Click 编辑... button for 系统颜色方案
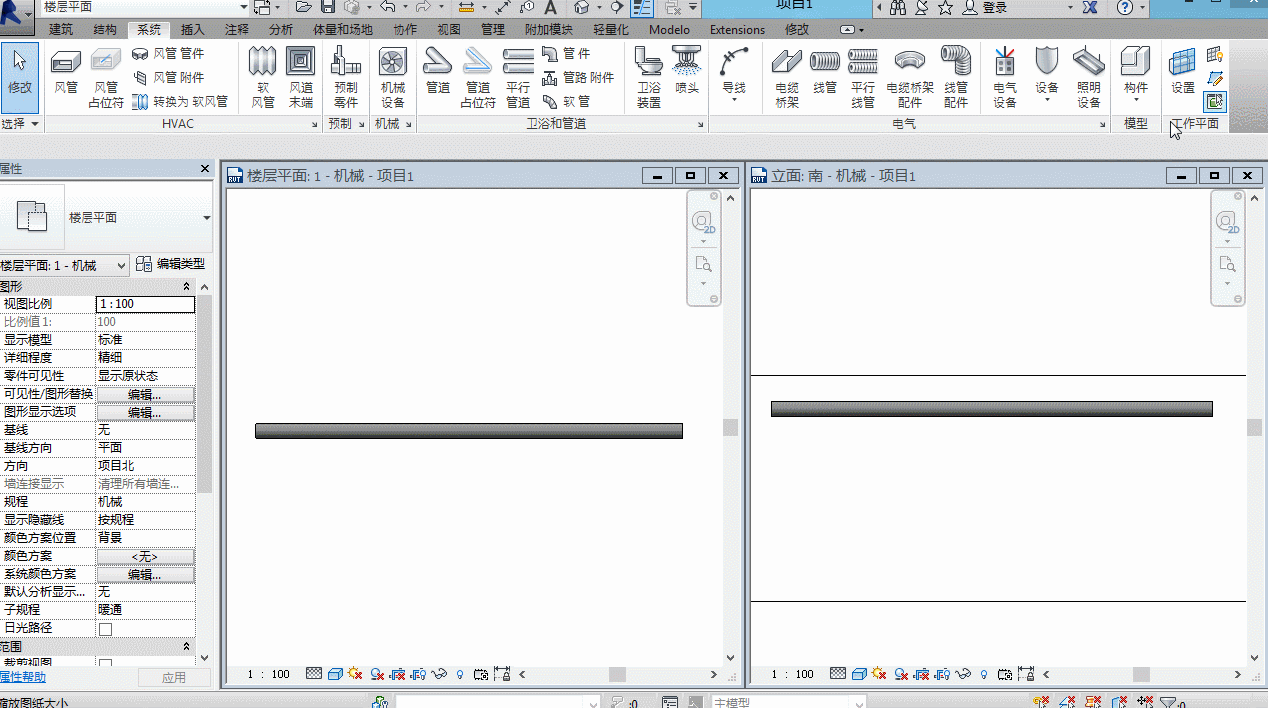 point(145,575)
